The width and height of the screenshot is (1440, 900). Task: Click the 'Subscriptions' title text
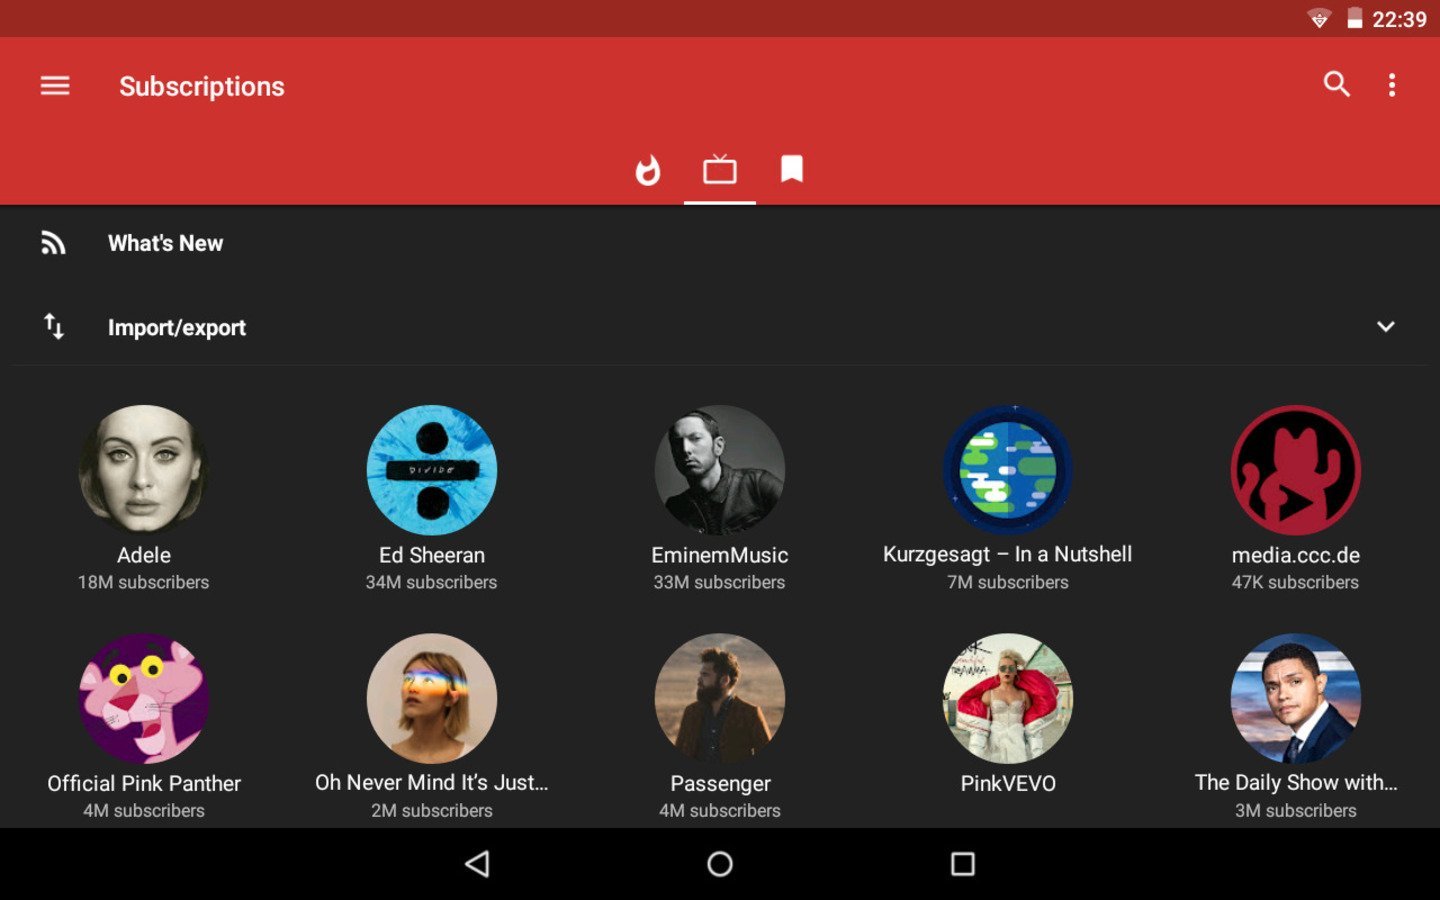point(202,87)
